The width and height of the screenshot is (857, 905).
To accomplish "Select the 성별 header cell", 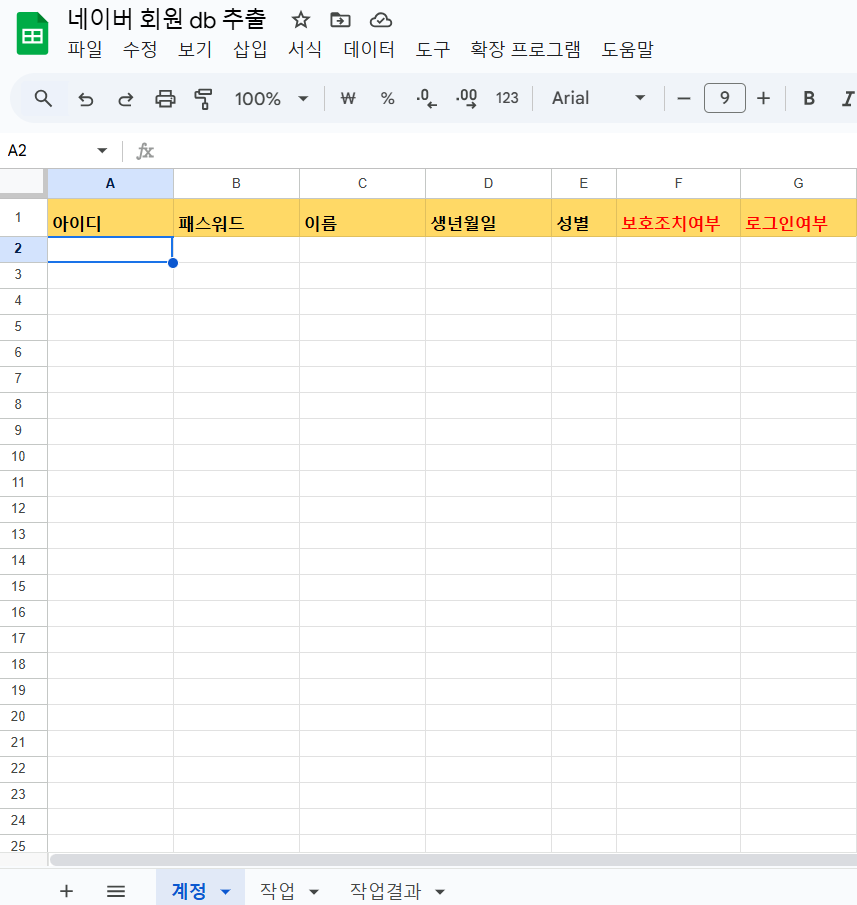I will pyautogui.click(x=583, y=218).
